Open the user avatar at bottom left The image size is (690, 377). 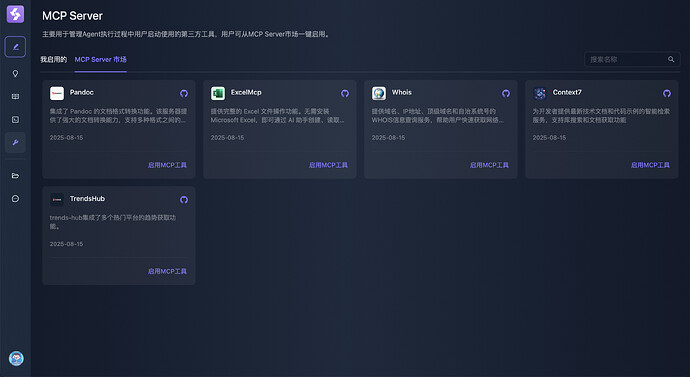pyautogui.click(x=16, y=359)
